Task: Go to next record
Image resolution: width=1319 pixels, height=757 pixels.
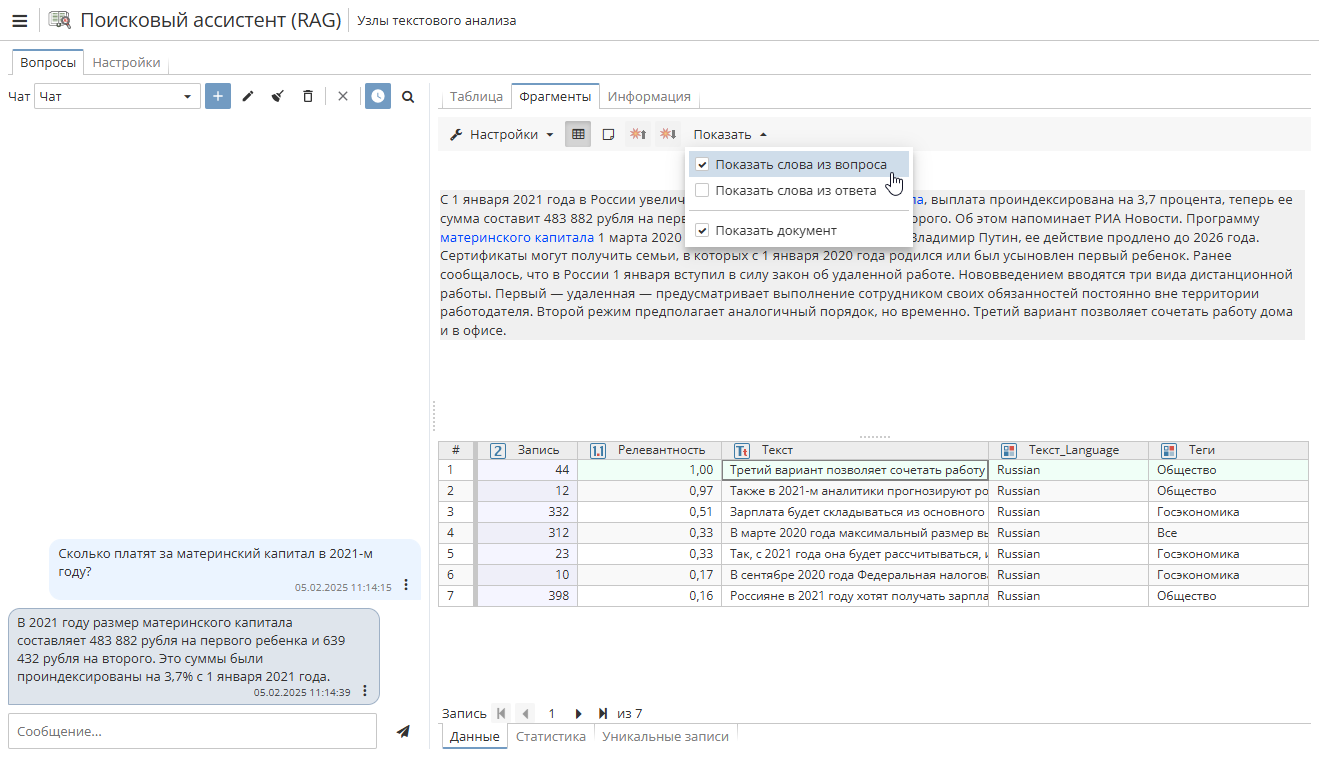Action: click(x=578, y=713)
